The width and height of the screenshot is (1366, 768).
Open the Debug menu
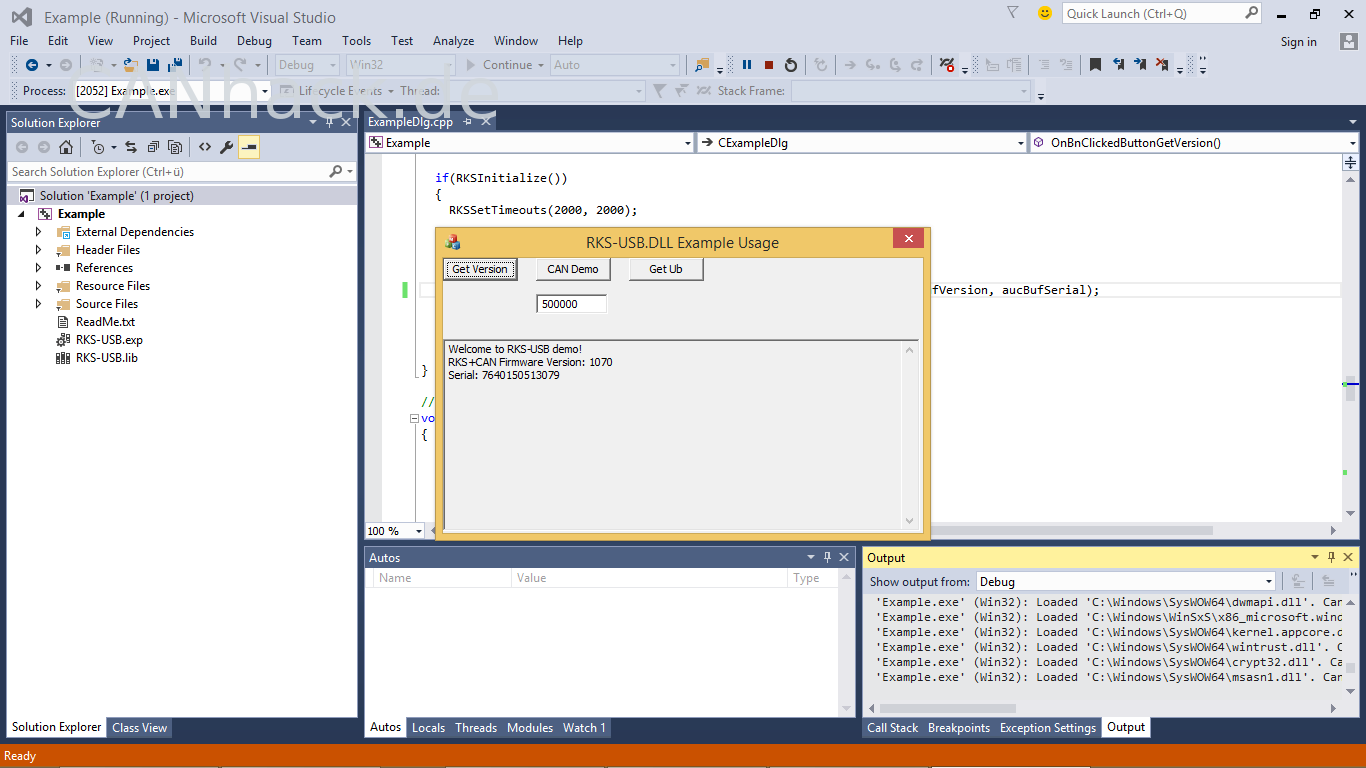tap(254, 41)
